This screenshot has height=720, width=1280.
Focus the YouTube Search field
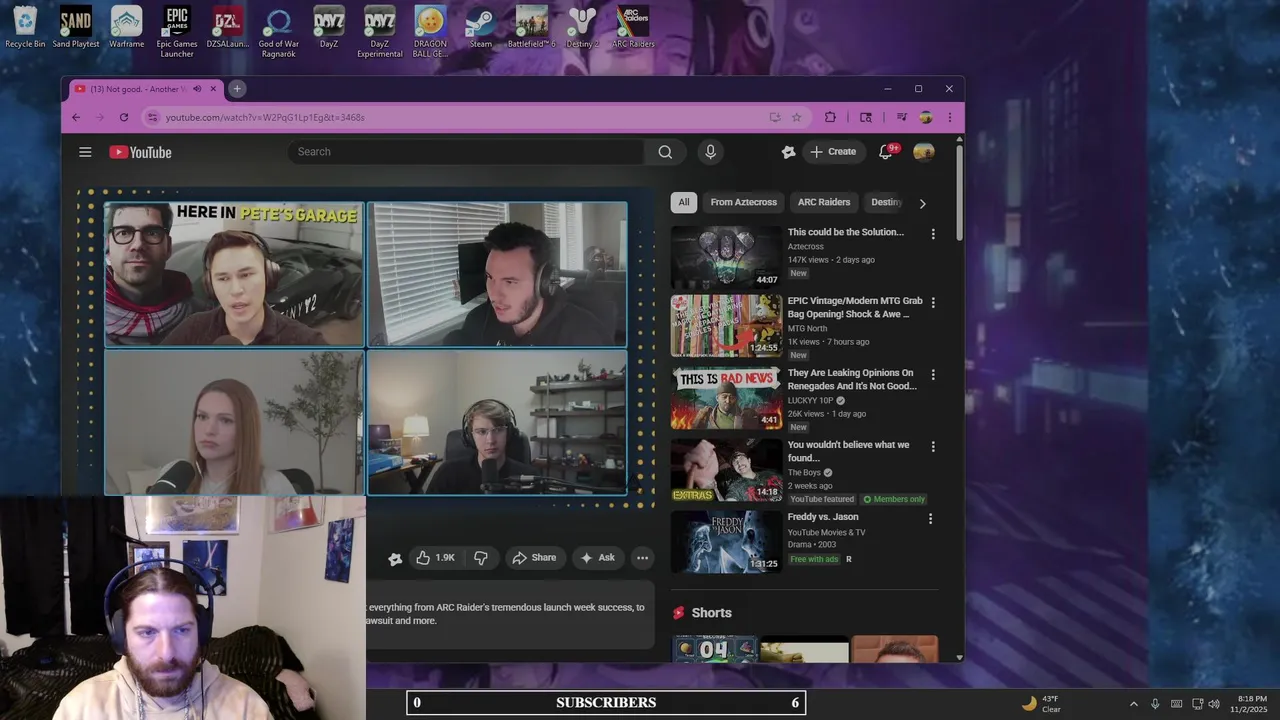point(466,152)
